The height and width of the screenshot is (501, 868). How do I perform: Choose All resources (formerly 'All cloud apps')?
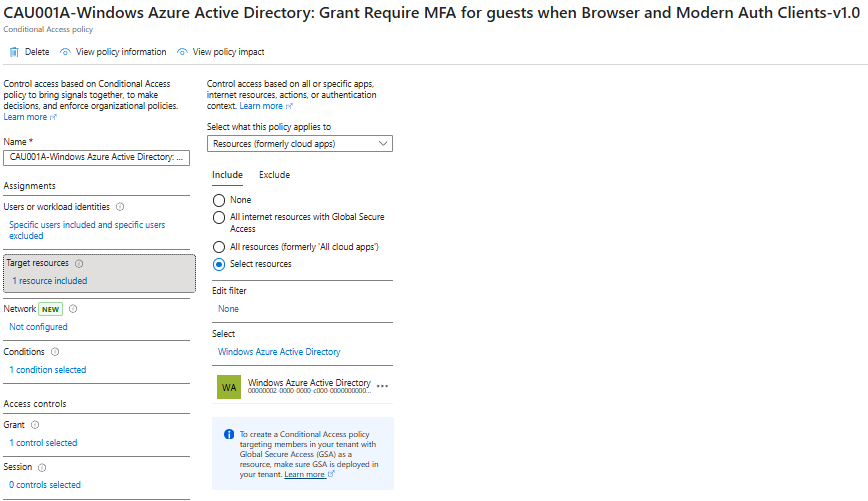point(219,247)
